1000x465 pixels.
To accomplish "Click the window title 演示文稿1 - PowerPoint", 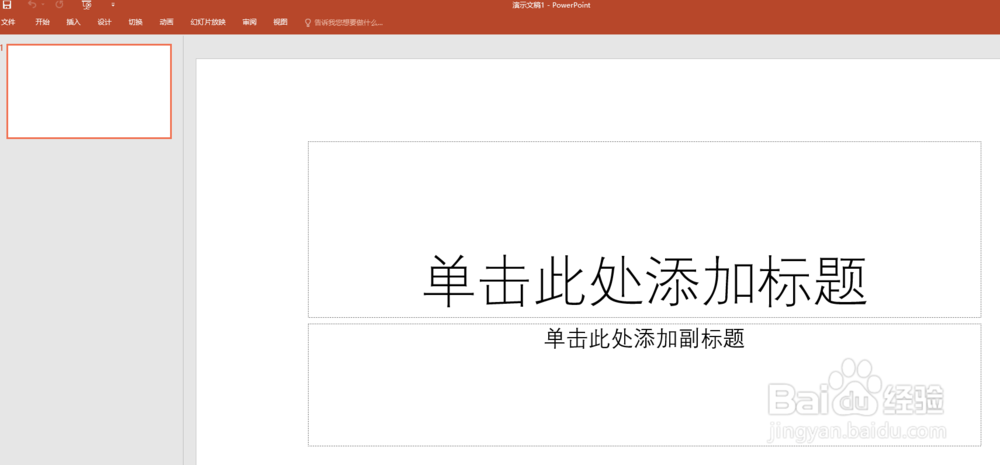I will pyautogui.click(x=551, y=5).
